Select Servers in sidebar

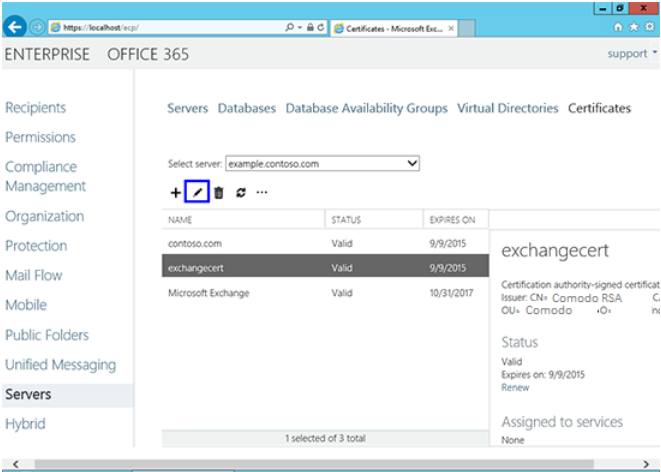(x=67, y=395)
